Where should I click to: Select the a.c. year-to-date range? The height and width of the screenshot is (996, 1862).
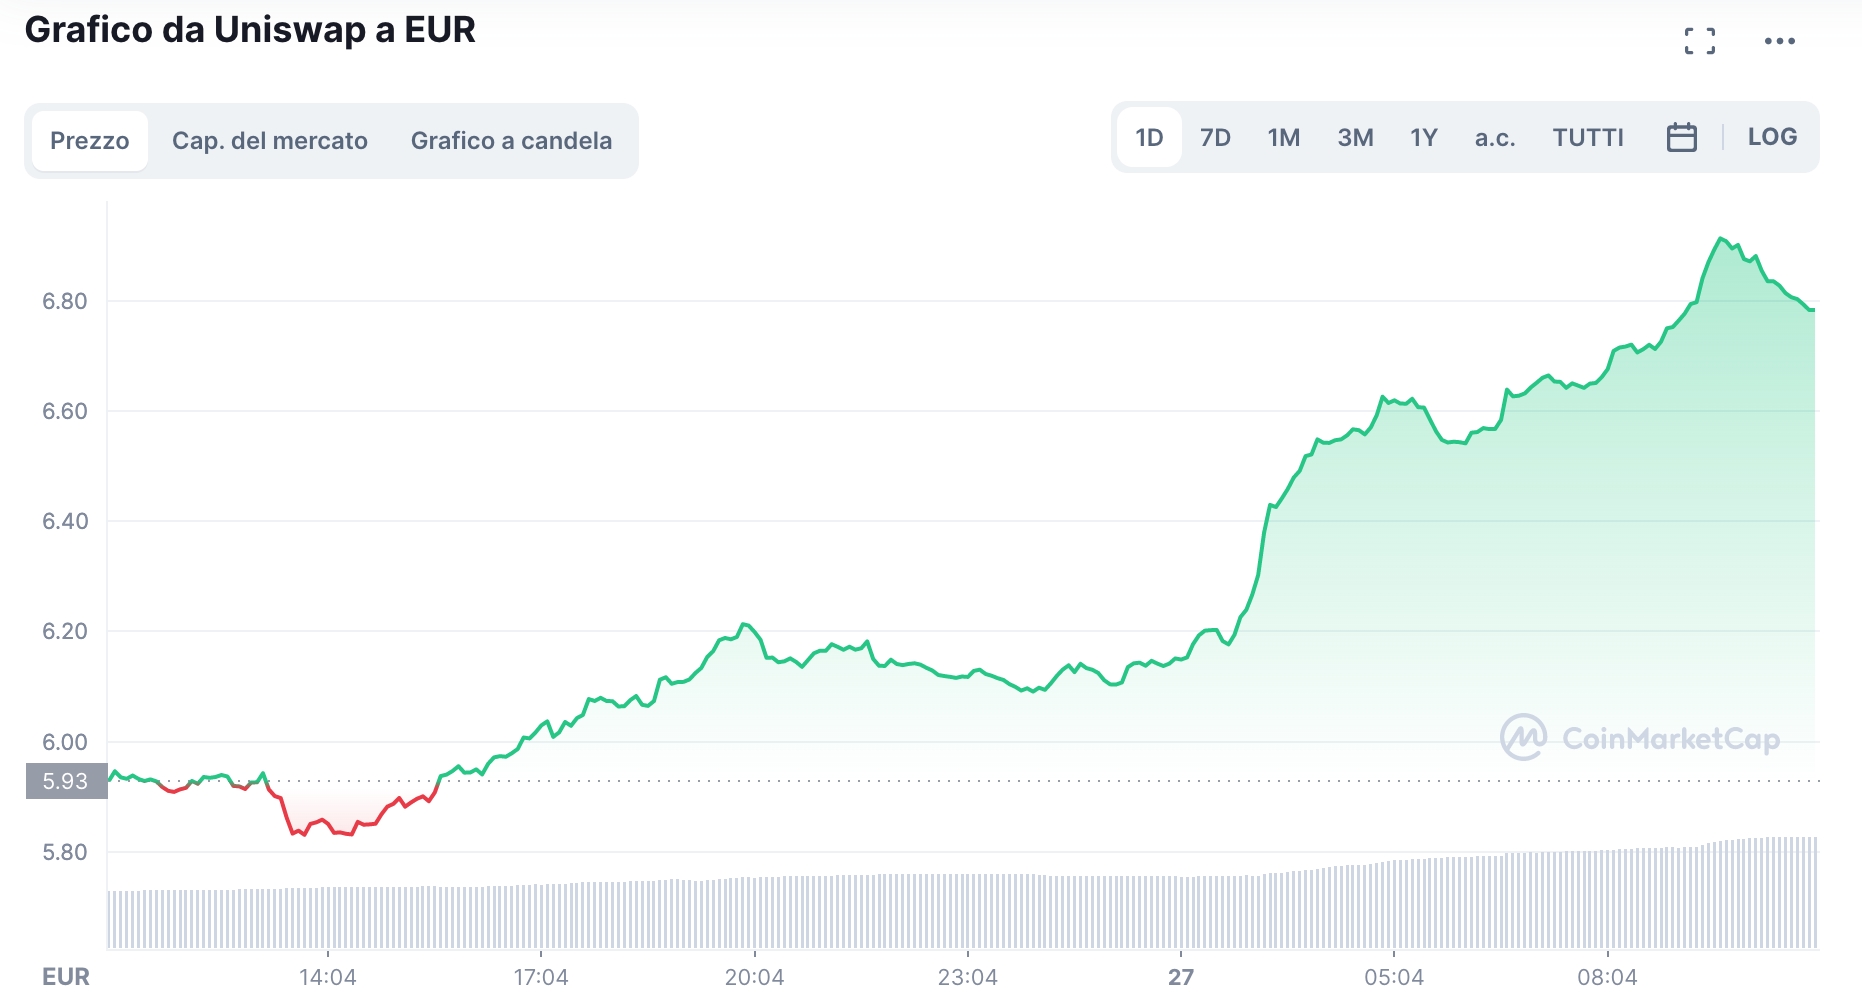(x=1495, y=137)
